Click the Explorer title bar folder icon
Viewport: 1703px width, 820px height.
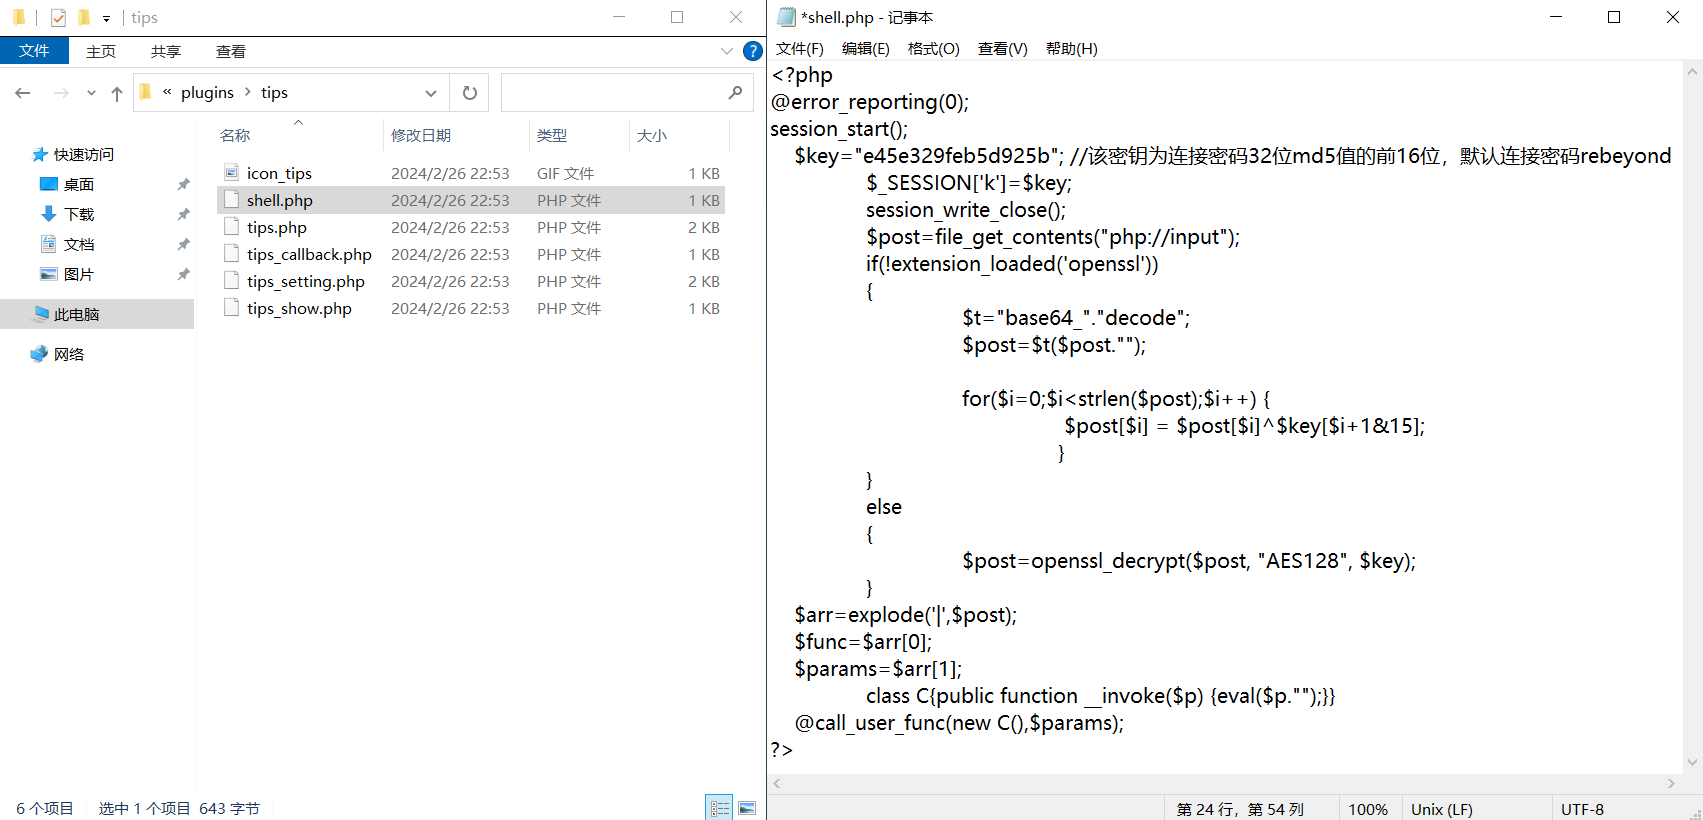pyautogui.click(x=19, y=17)
